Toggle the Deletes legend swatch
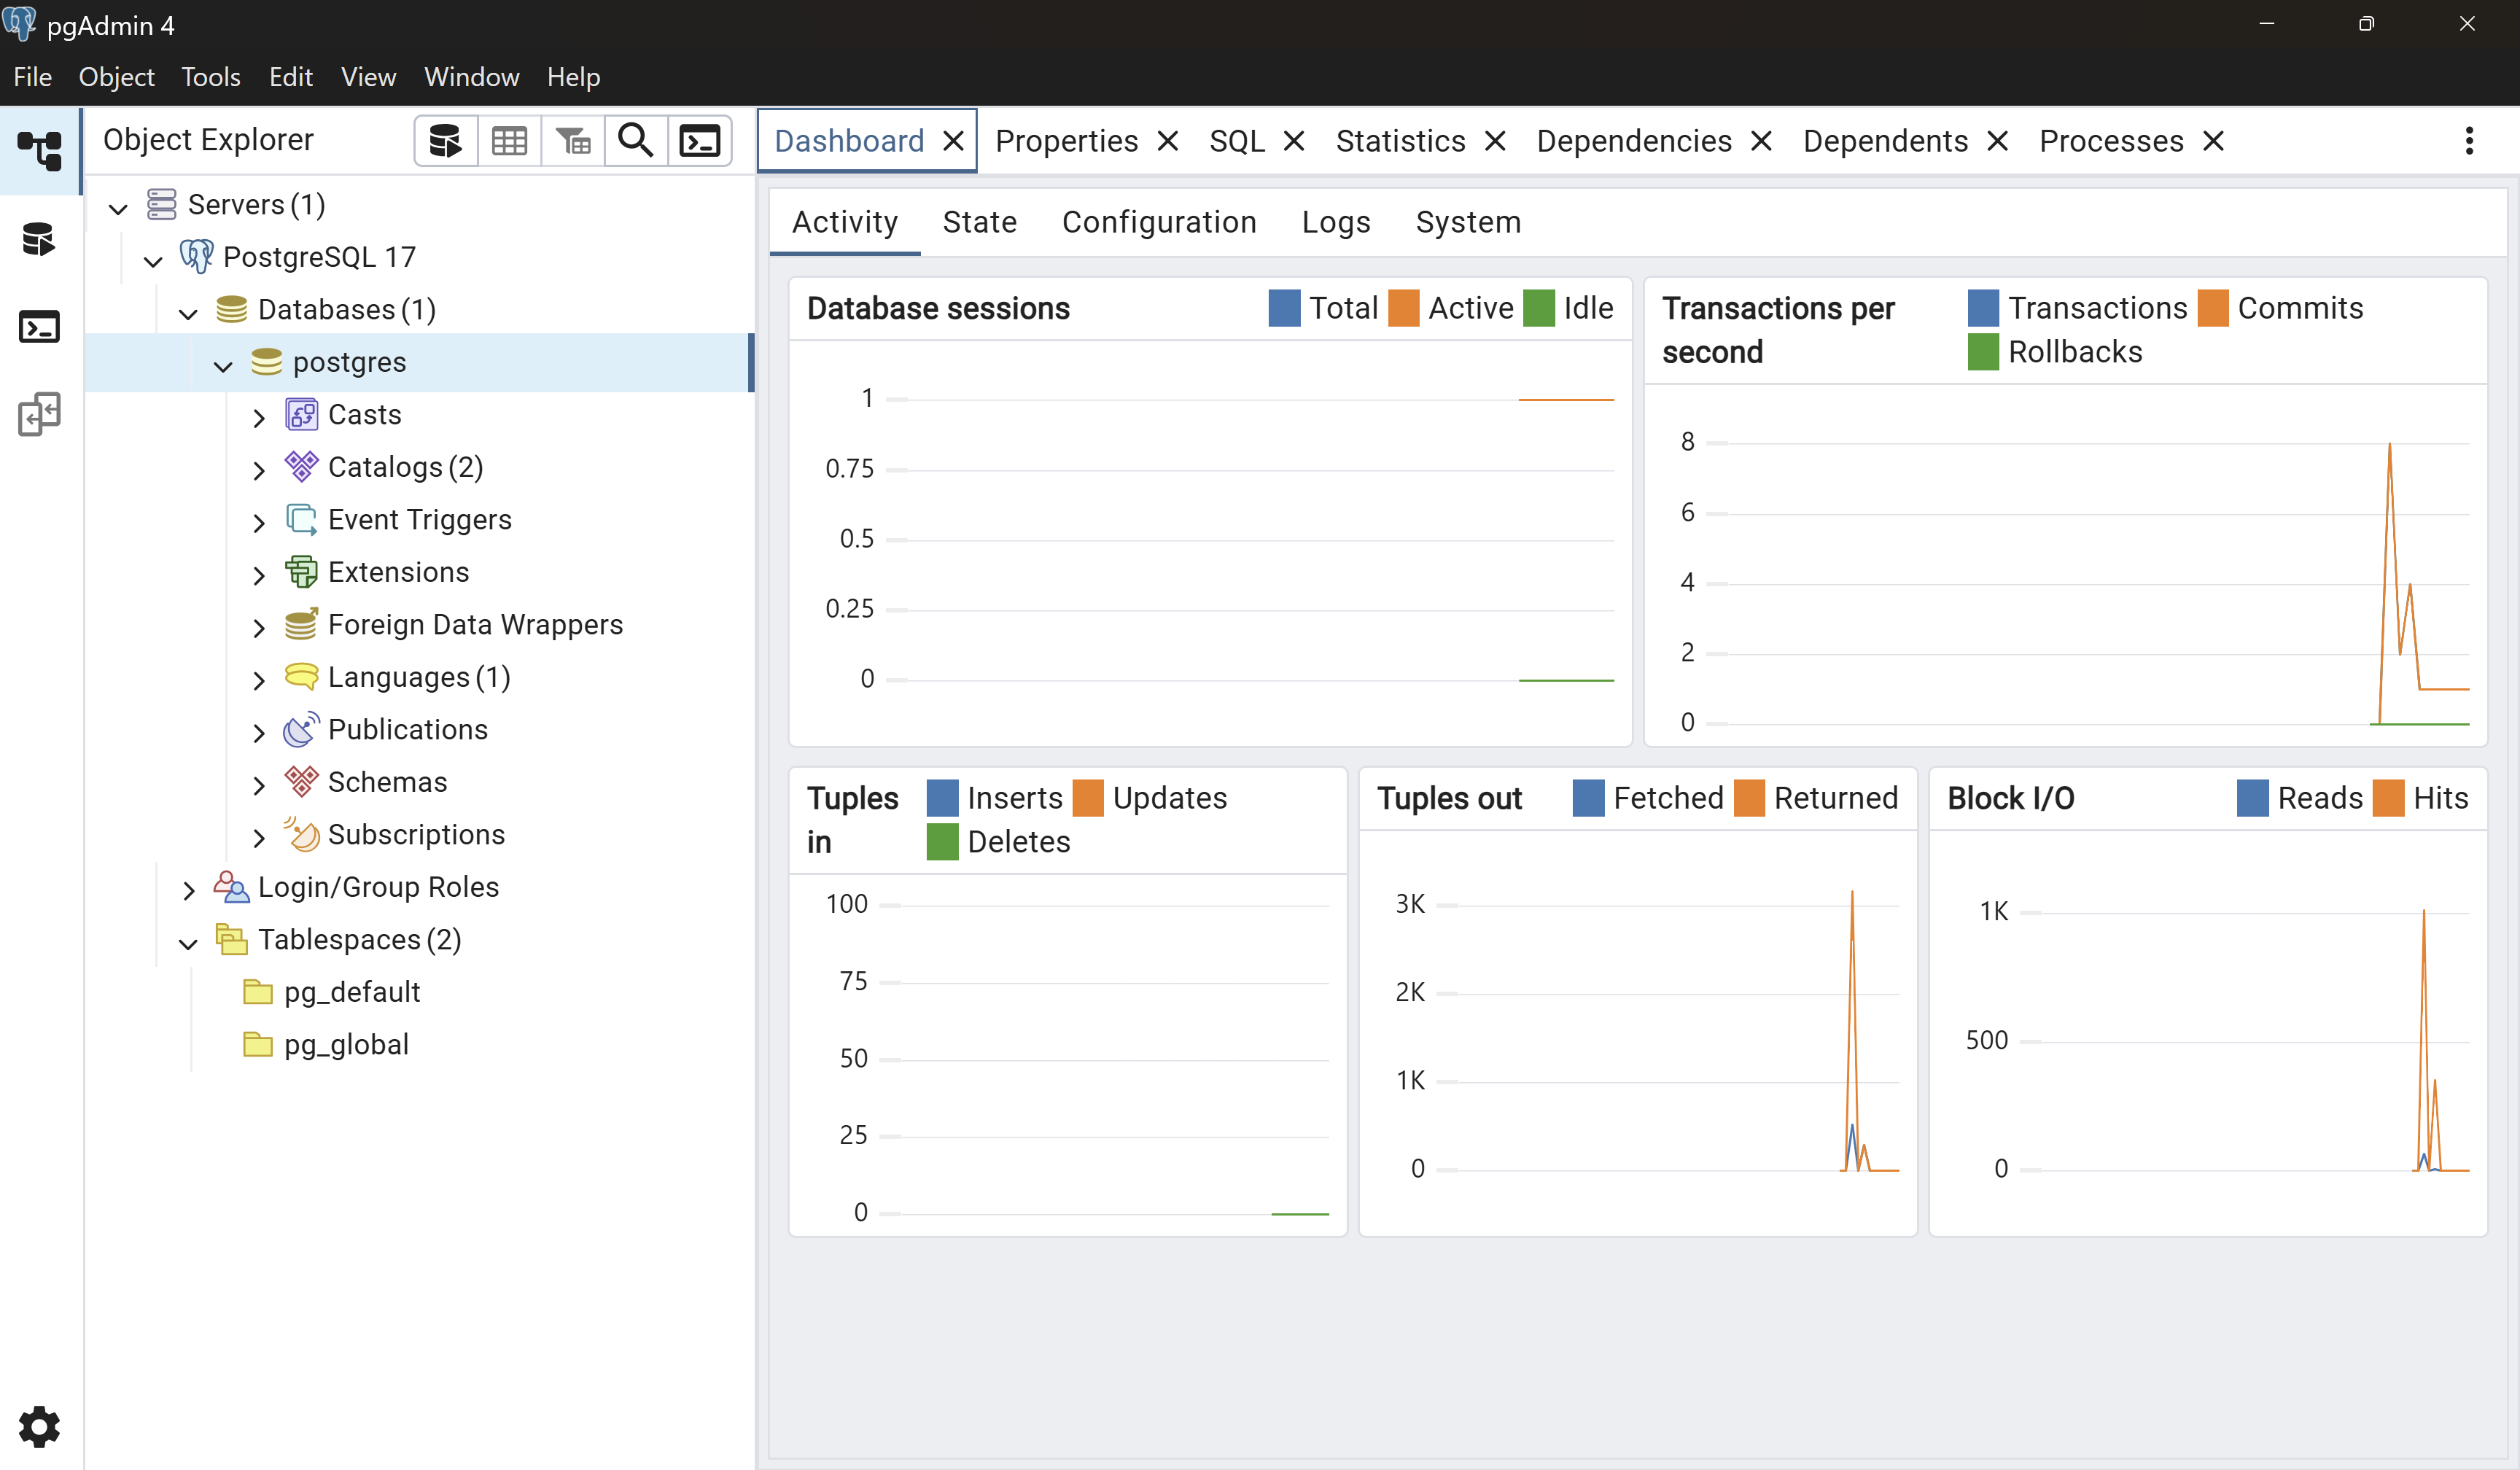The image size is (2520, 1470). pyautogui.click(x=942, y=842)
